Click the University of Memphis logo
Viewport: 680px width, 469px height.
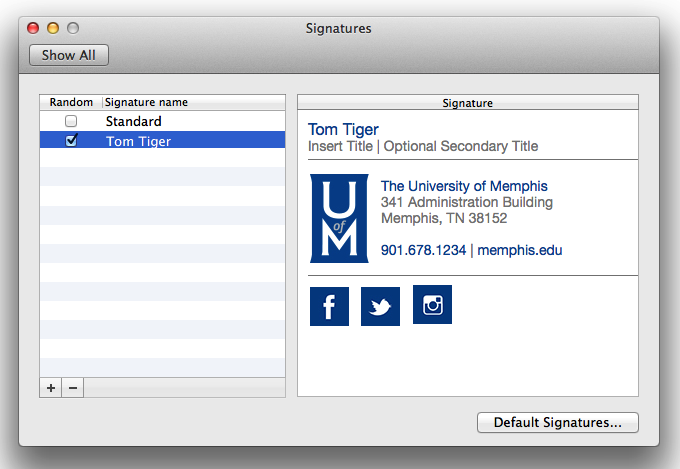339,219
